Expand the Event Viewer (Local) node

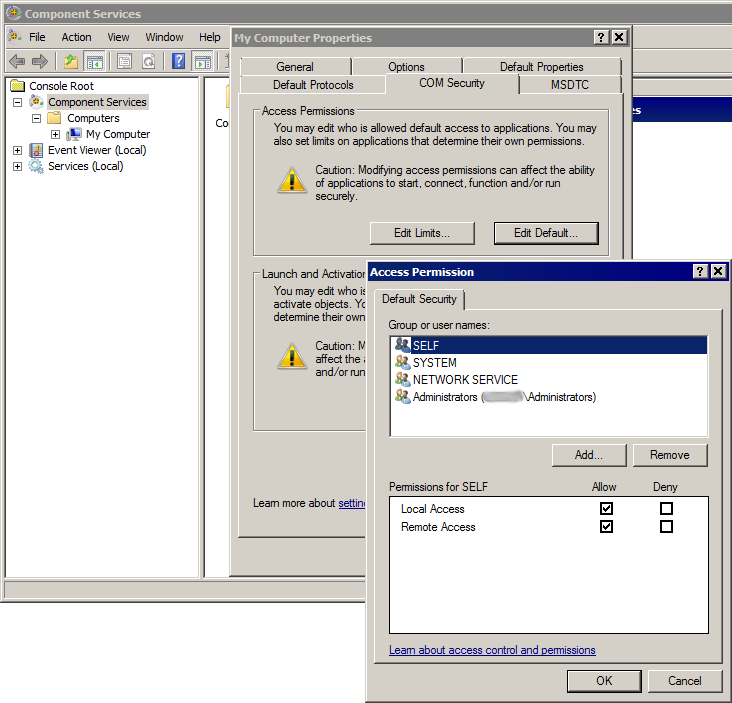pos(18,150)
